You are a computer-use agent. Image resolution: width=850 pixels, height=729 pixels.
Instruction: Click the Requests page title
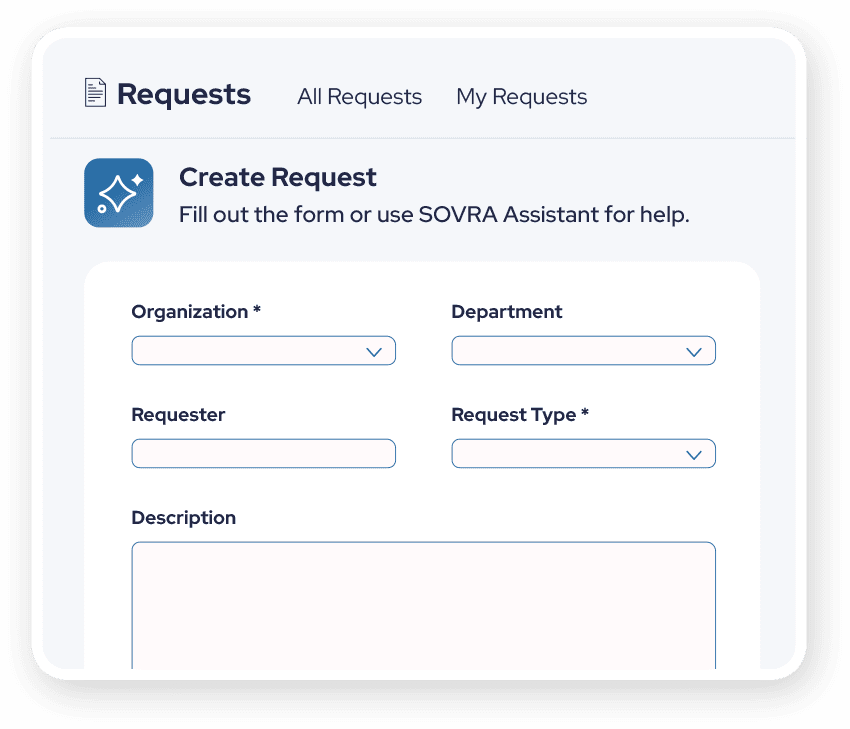coord(184,95)
